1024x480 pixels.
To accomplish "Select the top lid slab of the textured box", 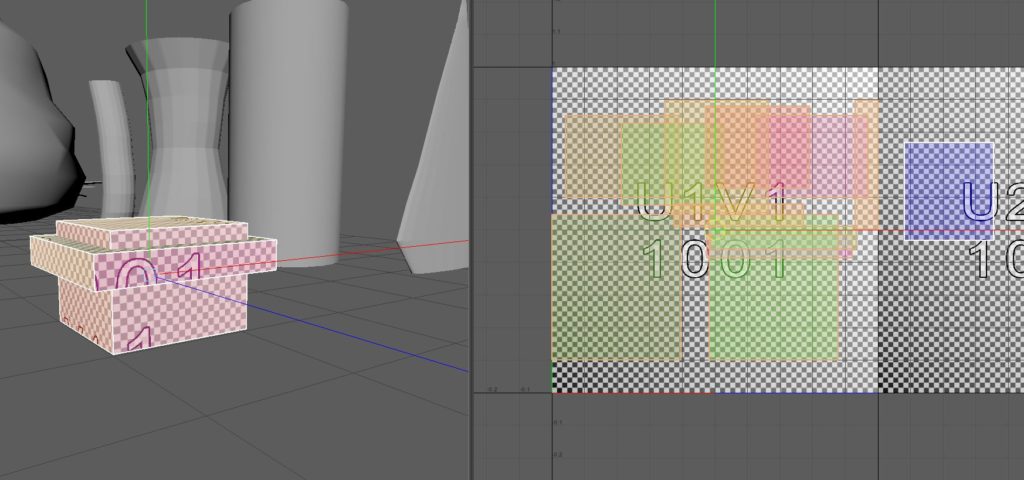I will coord(150,234).
